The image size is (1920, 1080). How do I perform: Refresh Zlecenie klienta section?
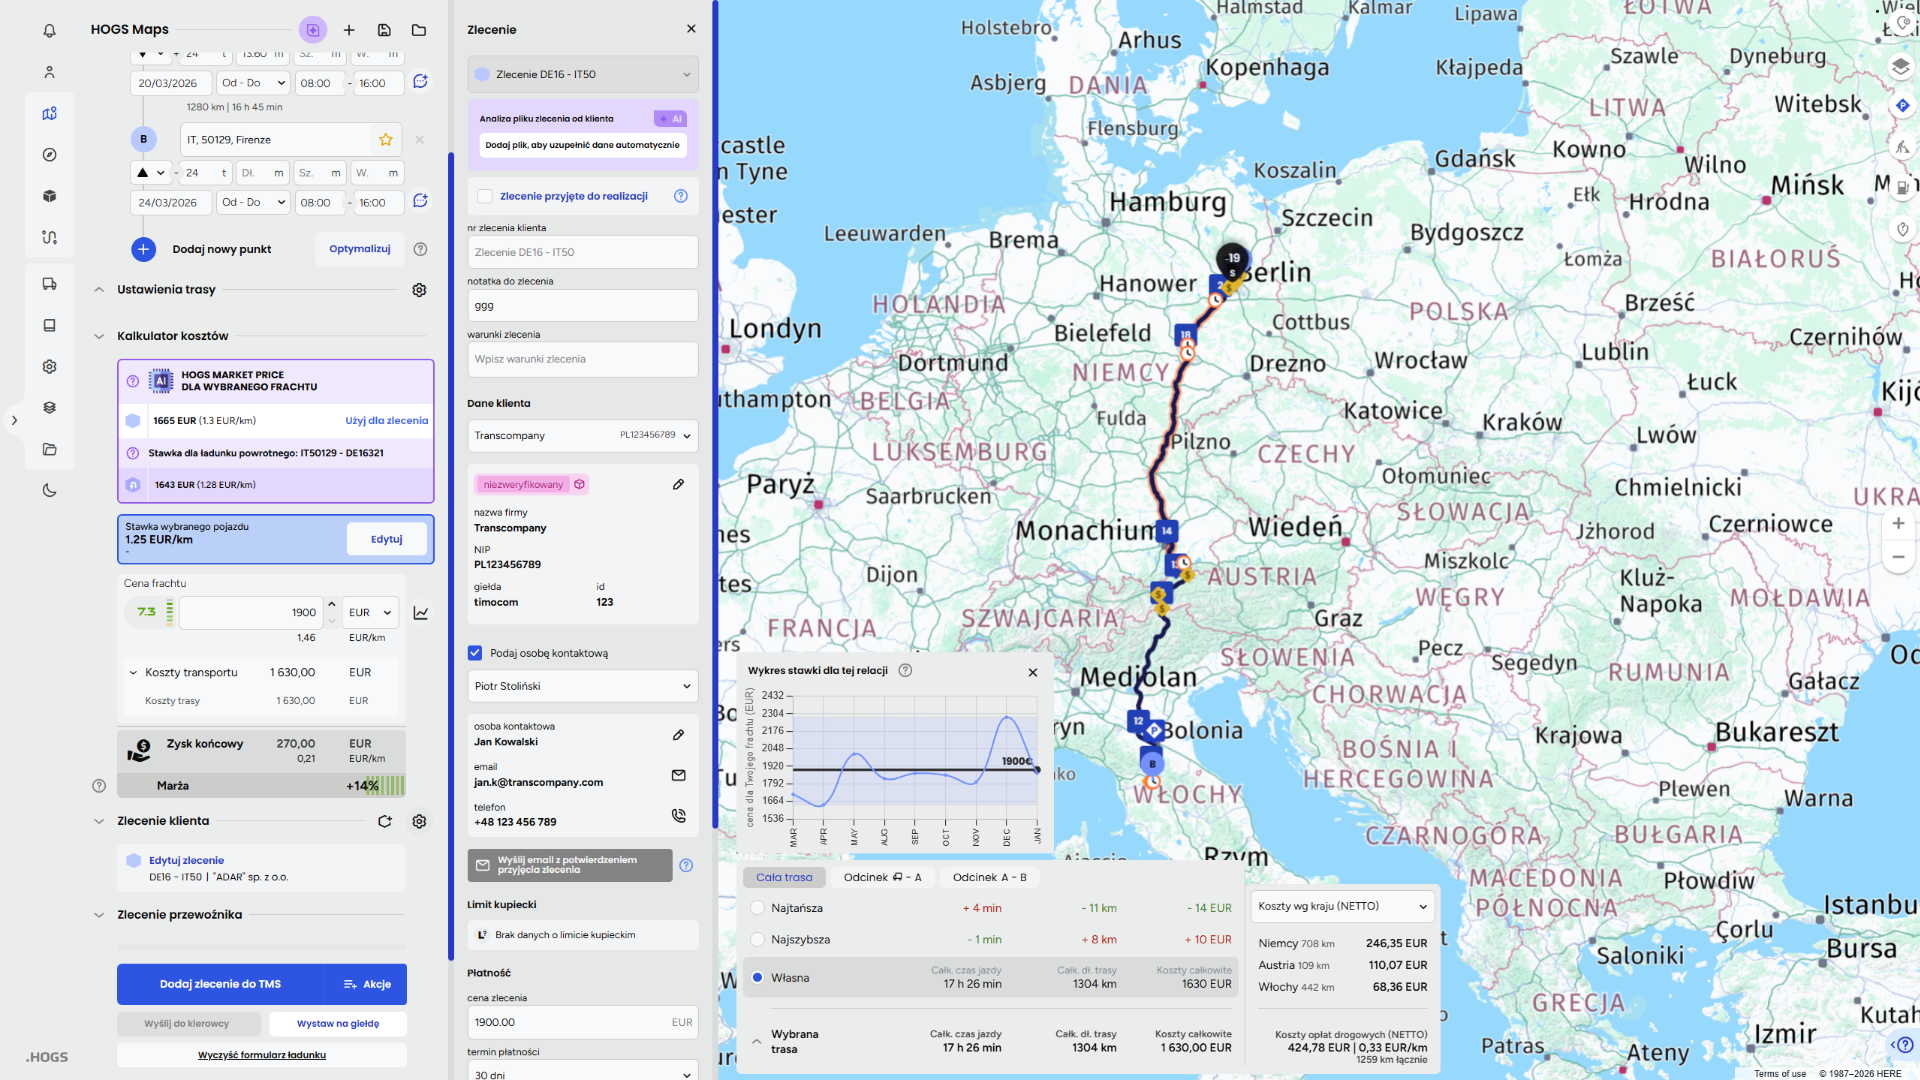tap(385, 821)
